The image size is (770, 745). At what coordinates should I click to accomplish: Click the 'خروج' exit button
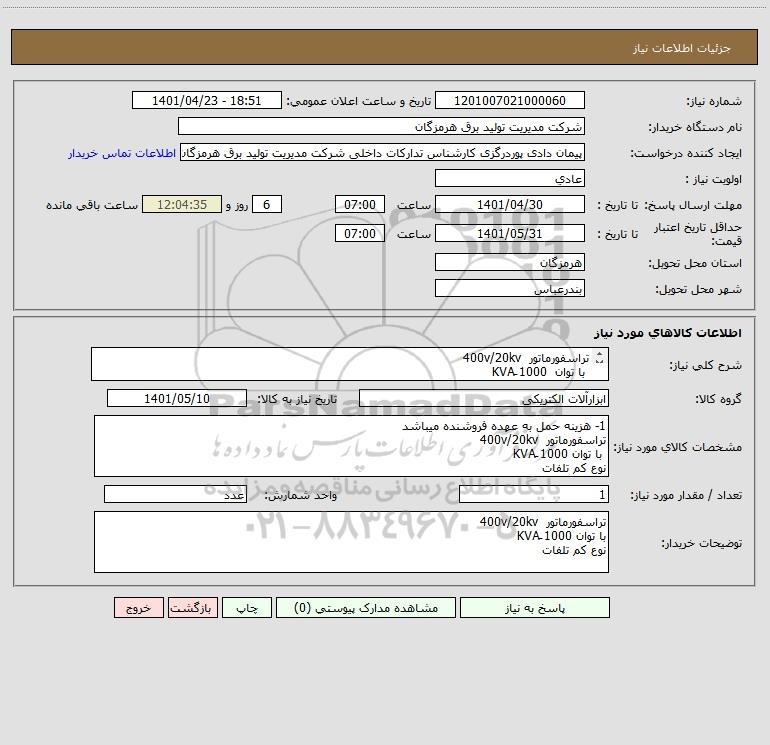click(x=138, y=608)
